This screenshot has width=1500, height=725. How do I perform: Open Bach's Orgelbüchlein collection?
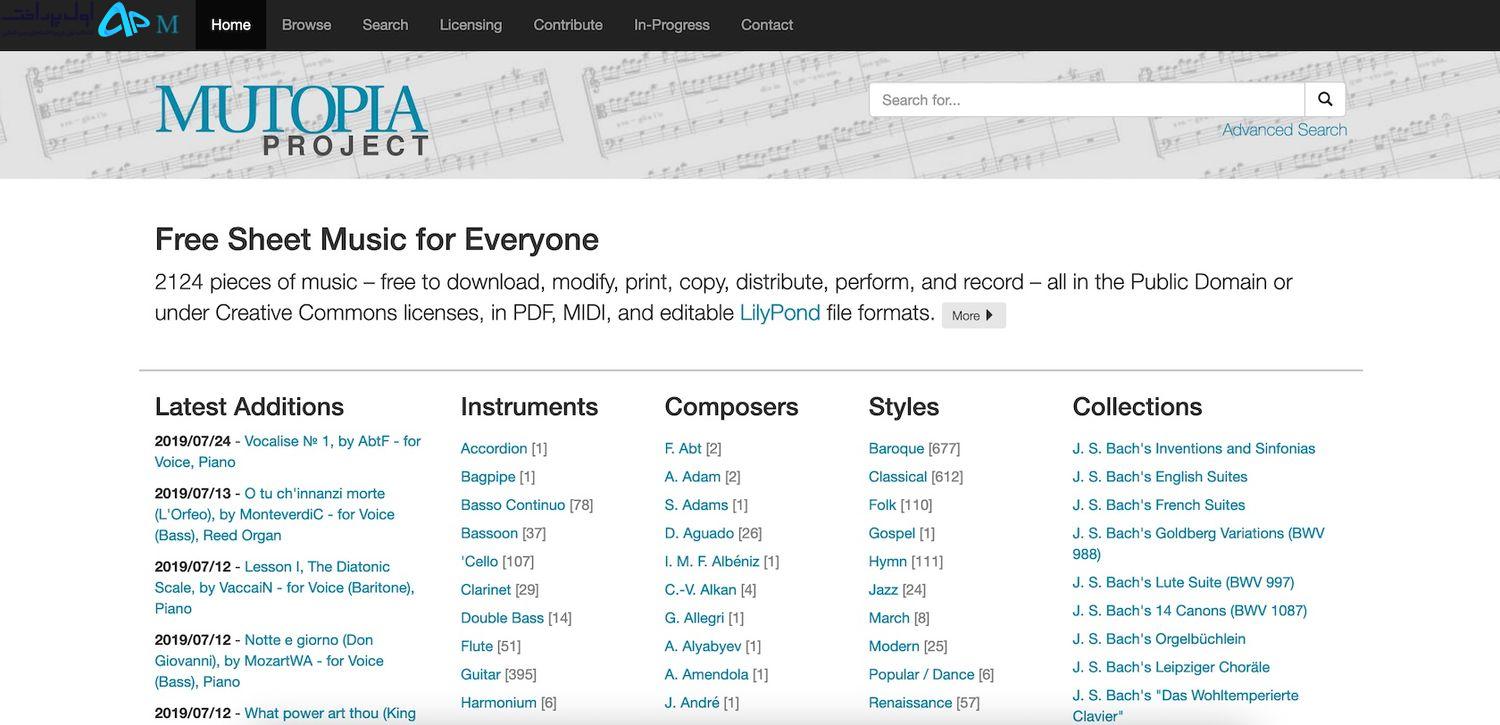(x=1159, y=638)
